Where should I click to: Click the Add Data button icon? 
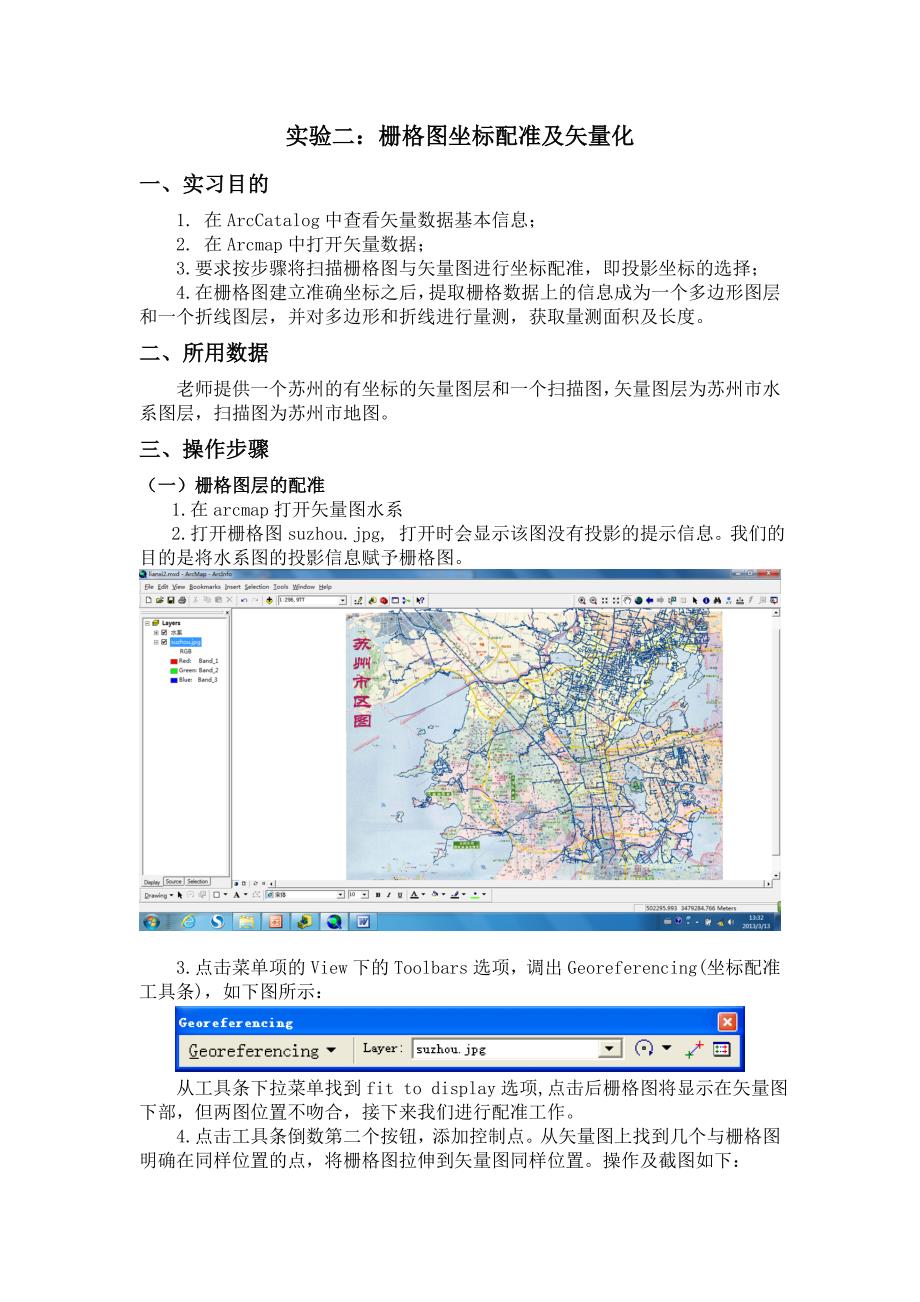269,600
